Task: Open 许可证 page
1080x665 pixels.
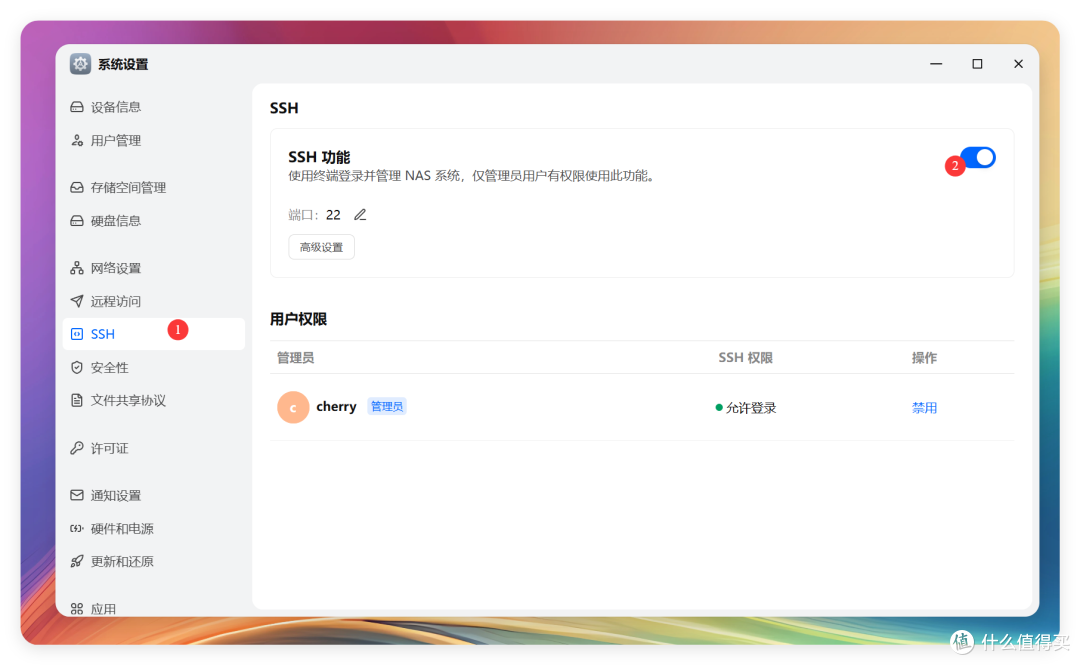Action: point(154,449)
